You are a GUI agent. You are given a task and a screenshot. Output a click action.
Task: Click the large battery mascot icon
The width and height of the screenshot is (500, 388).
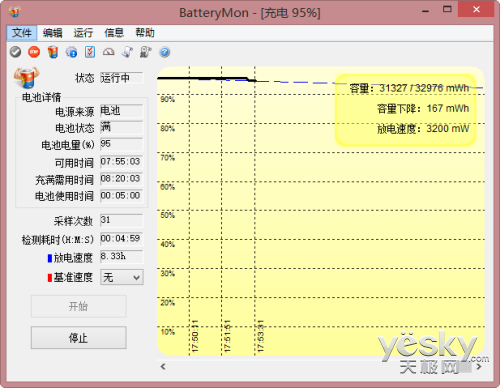click(27, 78)
